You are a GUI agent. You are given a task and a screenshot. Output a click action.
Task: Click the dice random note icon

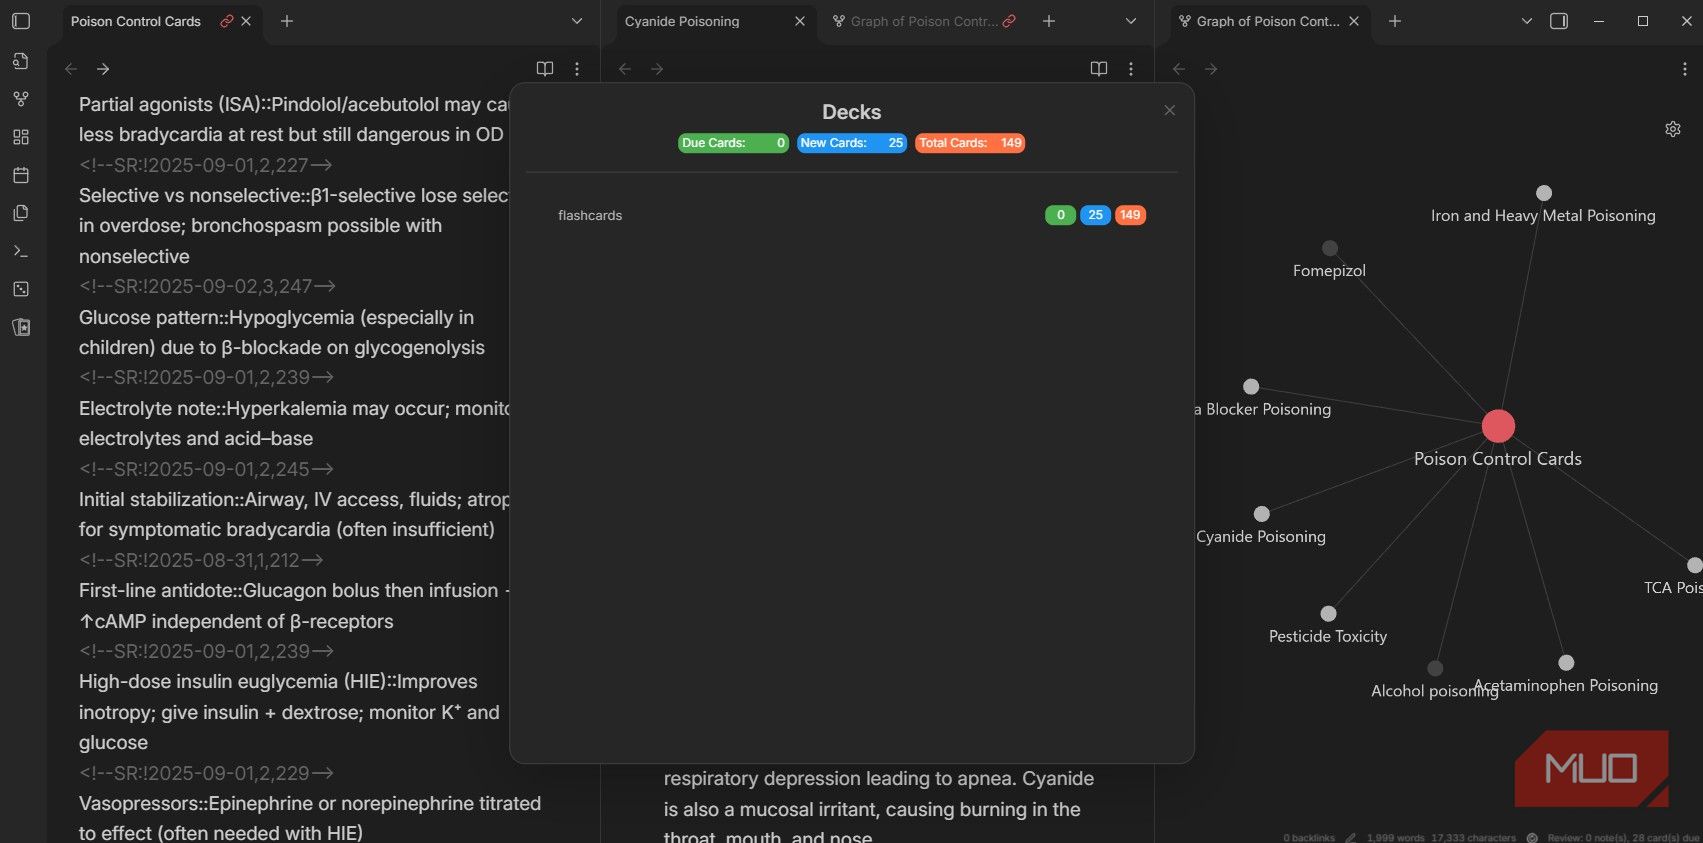coord(21,289)
